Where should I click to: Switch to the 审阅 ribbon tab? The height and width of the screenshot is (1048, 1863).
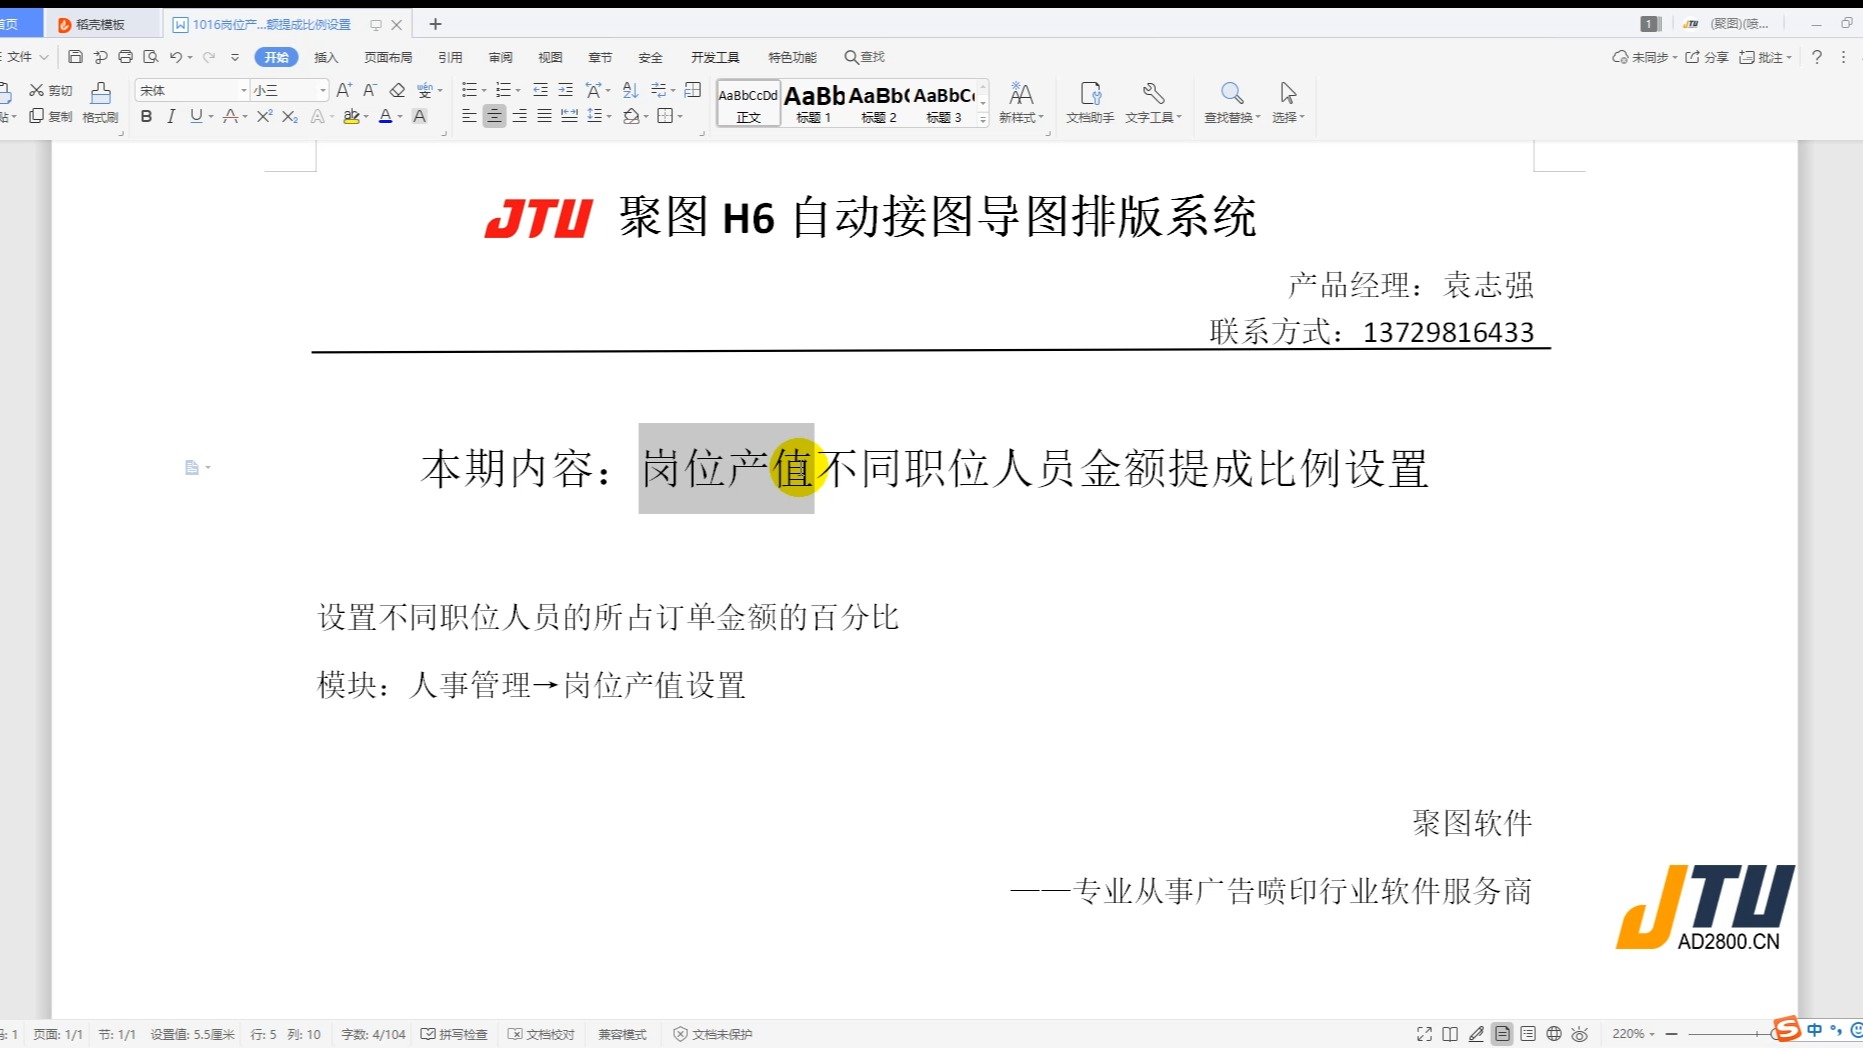click(500, 57)
